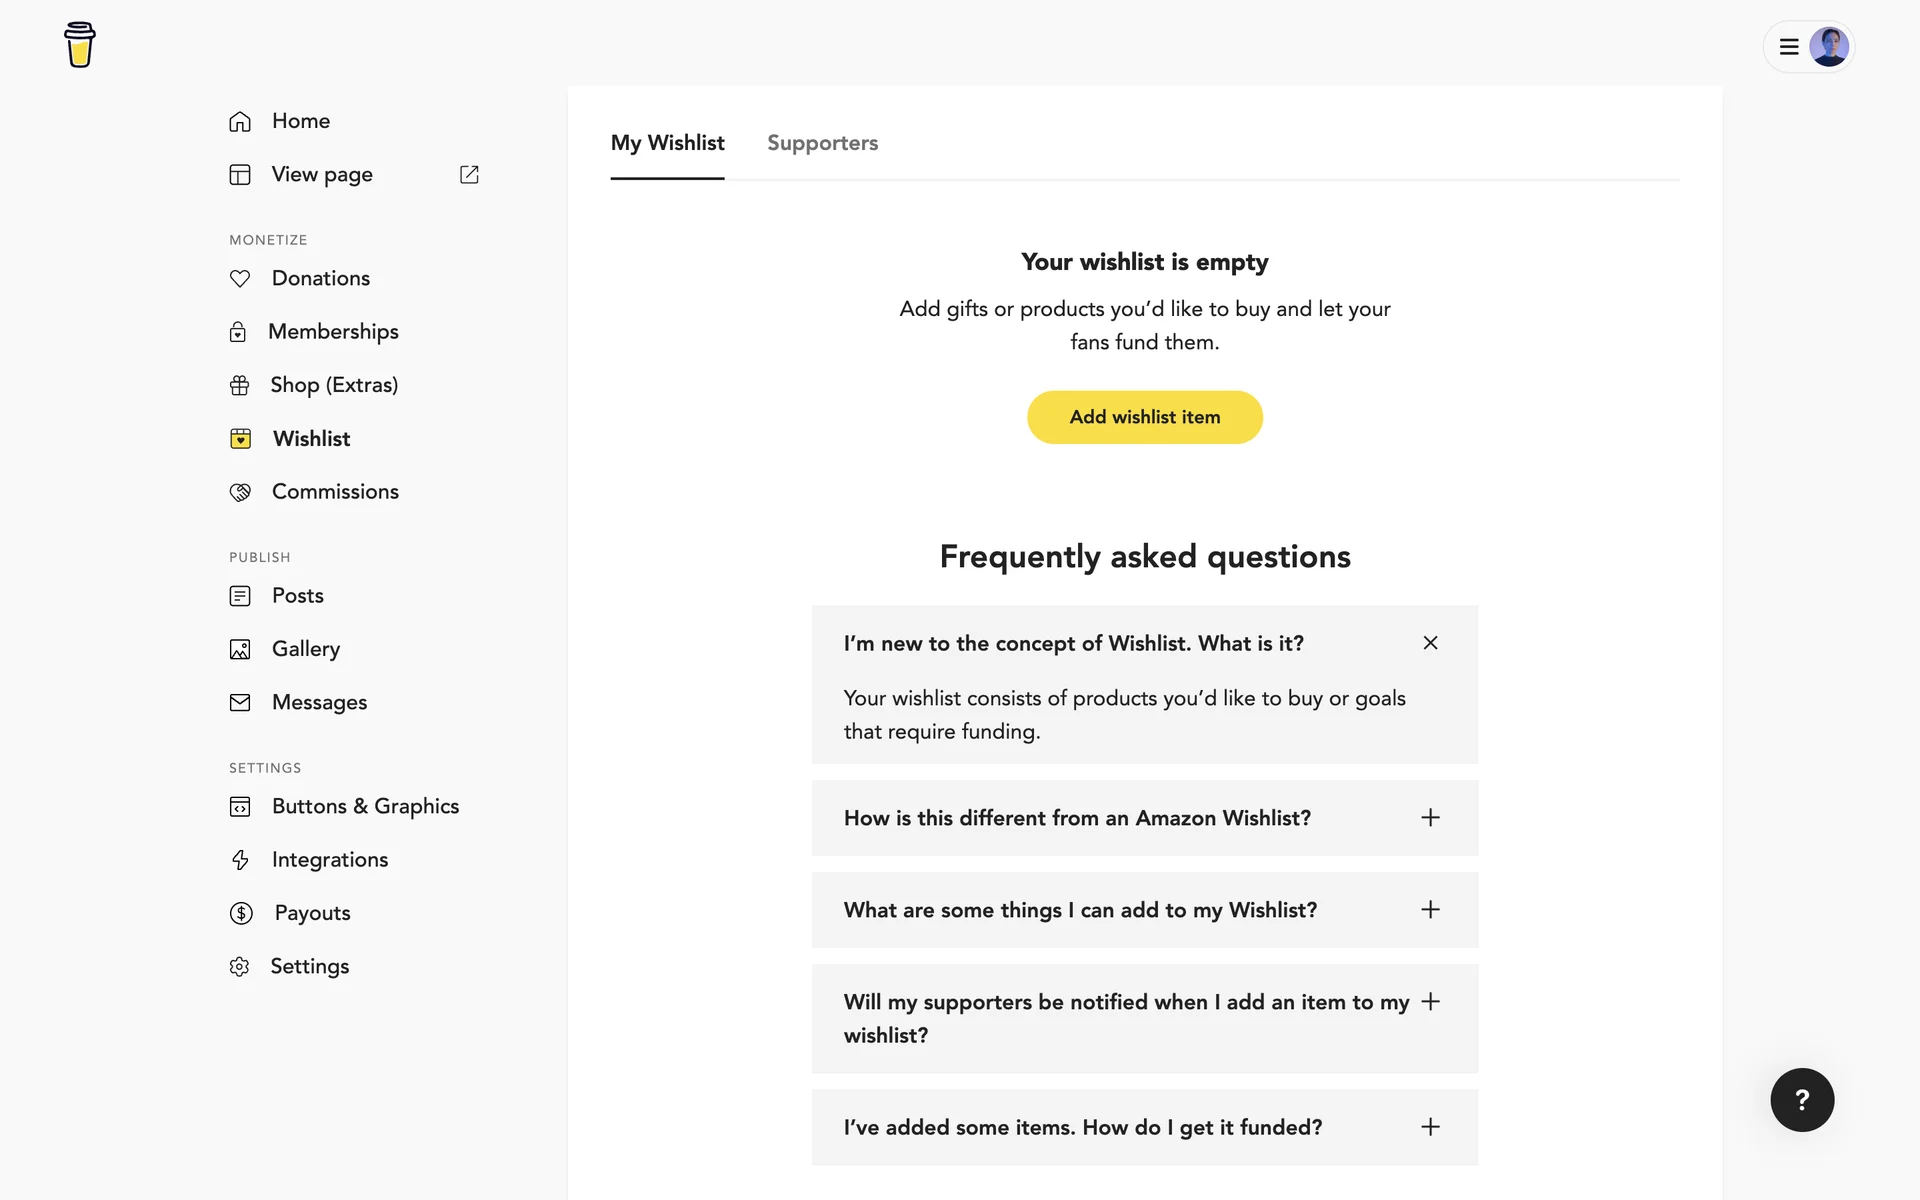Click the Buy Me a Coffee cup logo
This screenshot has height=1200, width=1920.
pyautogui.click(x=79, y=45)
